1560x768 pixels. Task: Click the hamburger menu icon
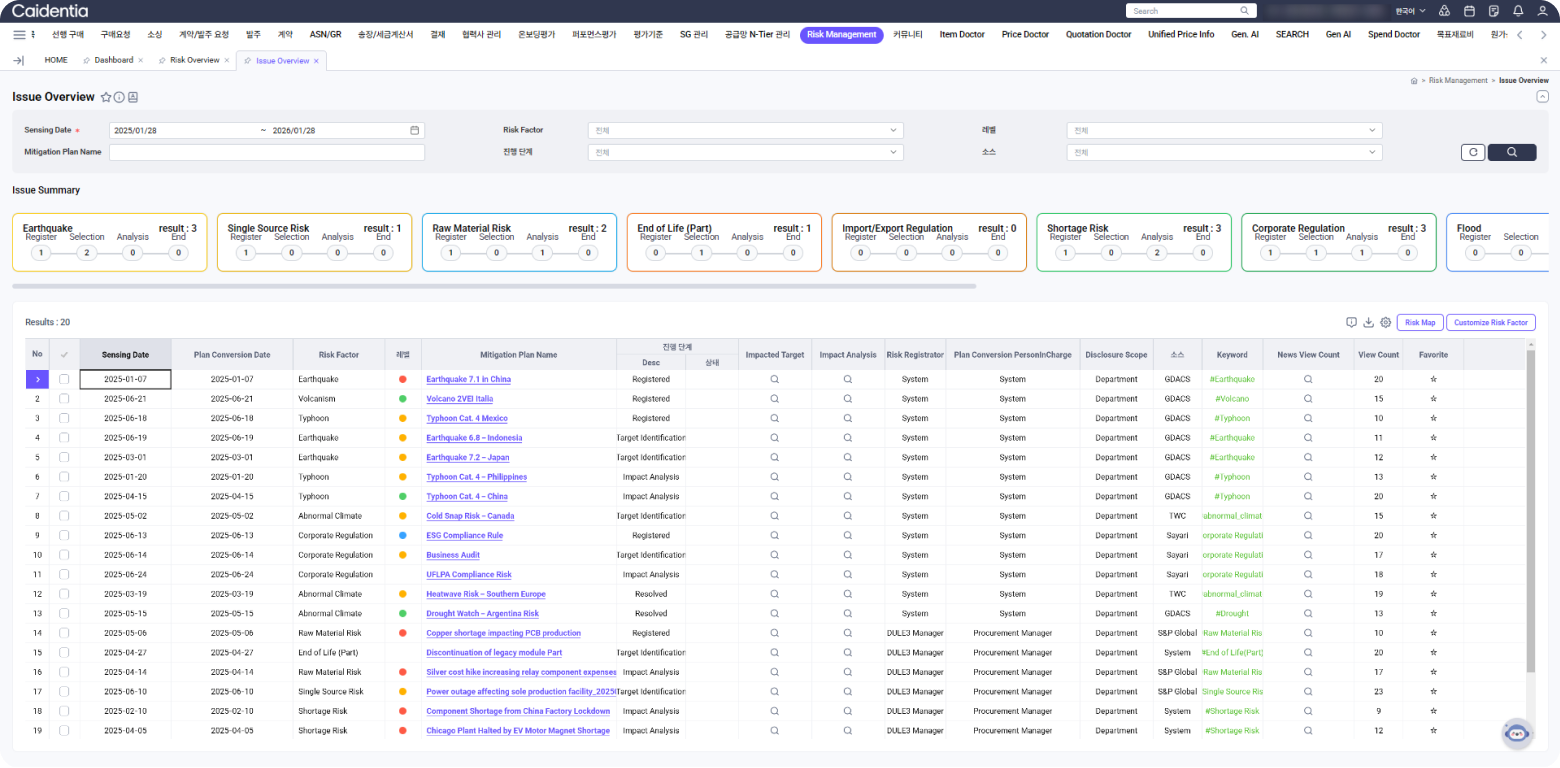pyautogui.click(x=19, y=34)
